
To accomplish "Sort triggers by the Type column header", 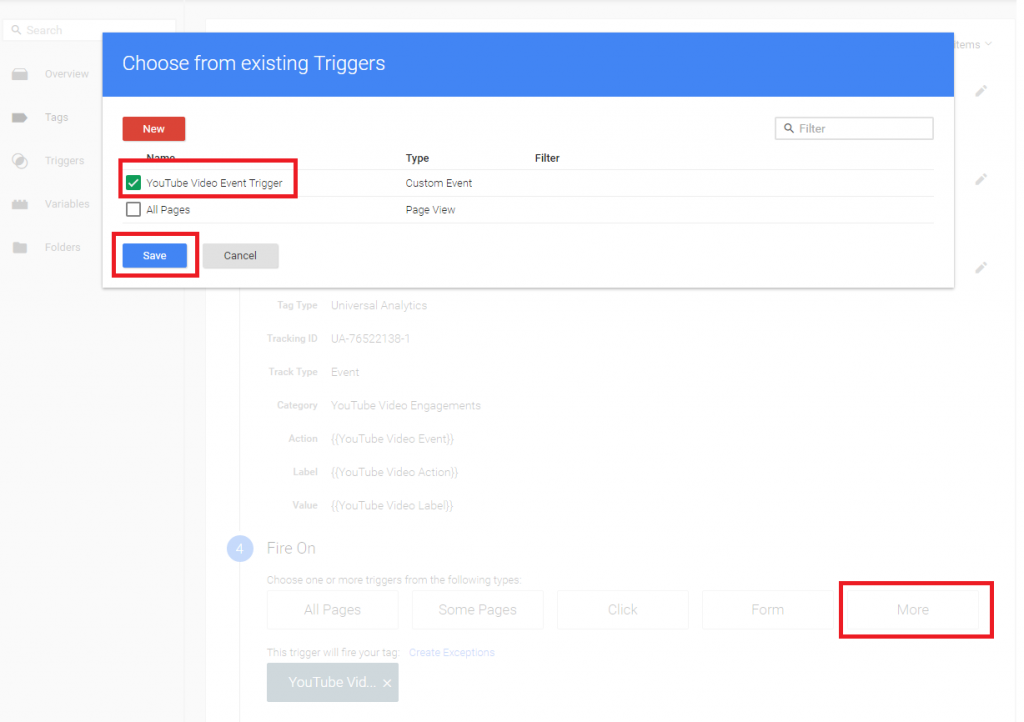I will (417, 158).
